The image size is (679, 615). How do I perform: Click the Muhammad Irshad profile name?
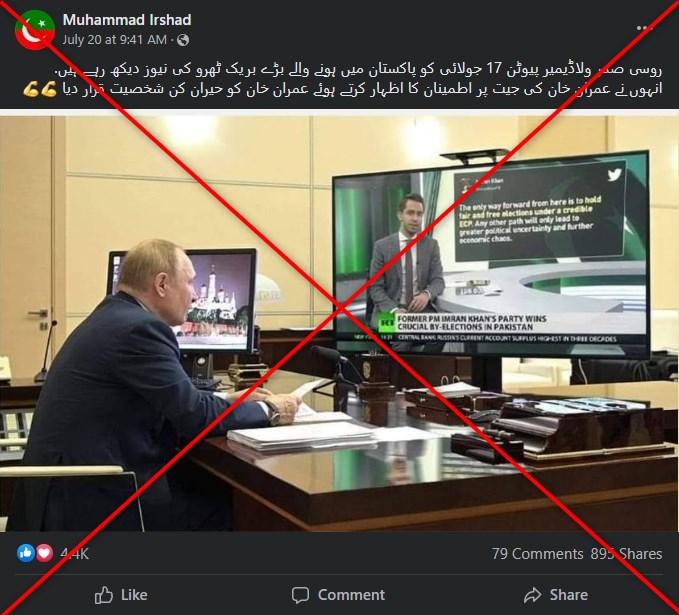click(x=127, y=20)
